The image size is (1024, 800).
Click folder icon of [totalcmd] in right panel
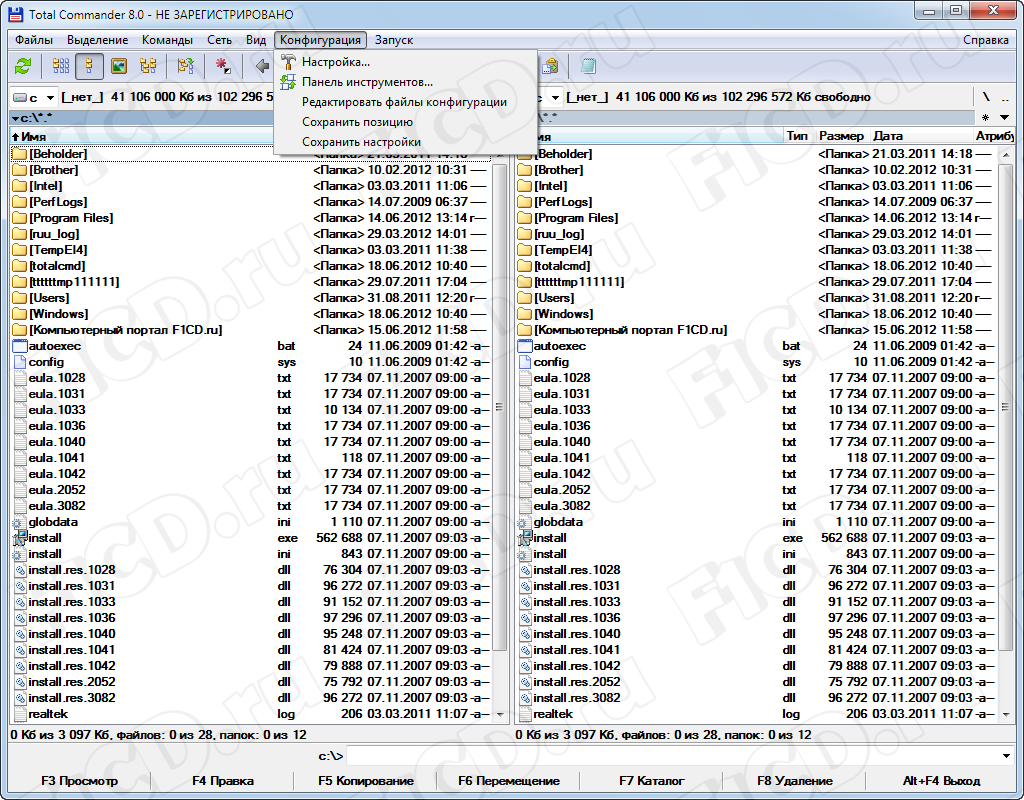coord(524,266)
